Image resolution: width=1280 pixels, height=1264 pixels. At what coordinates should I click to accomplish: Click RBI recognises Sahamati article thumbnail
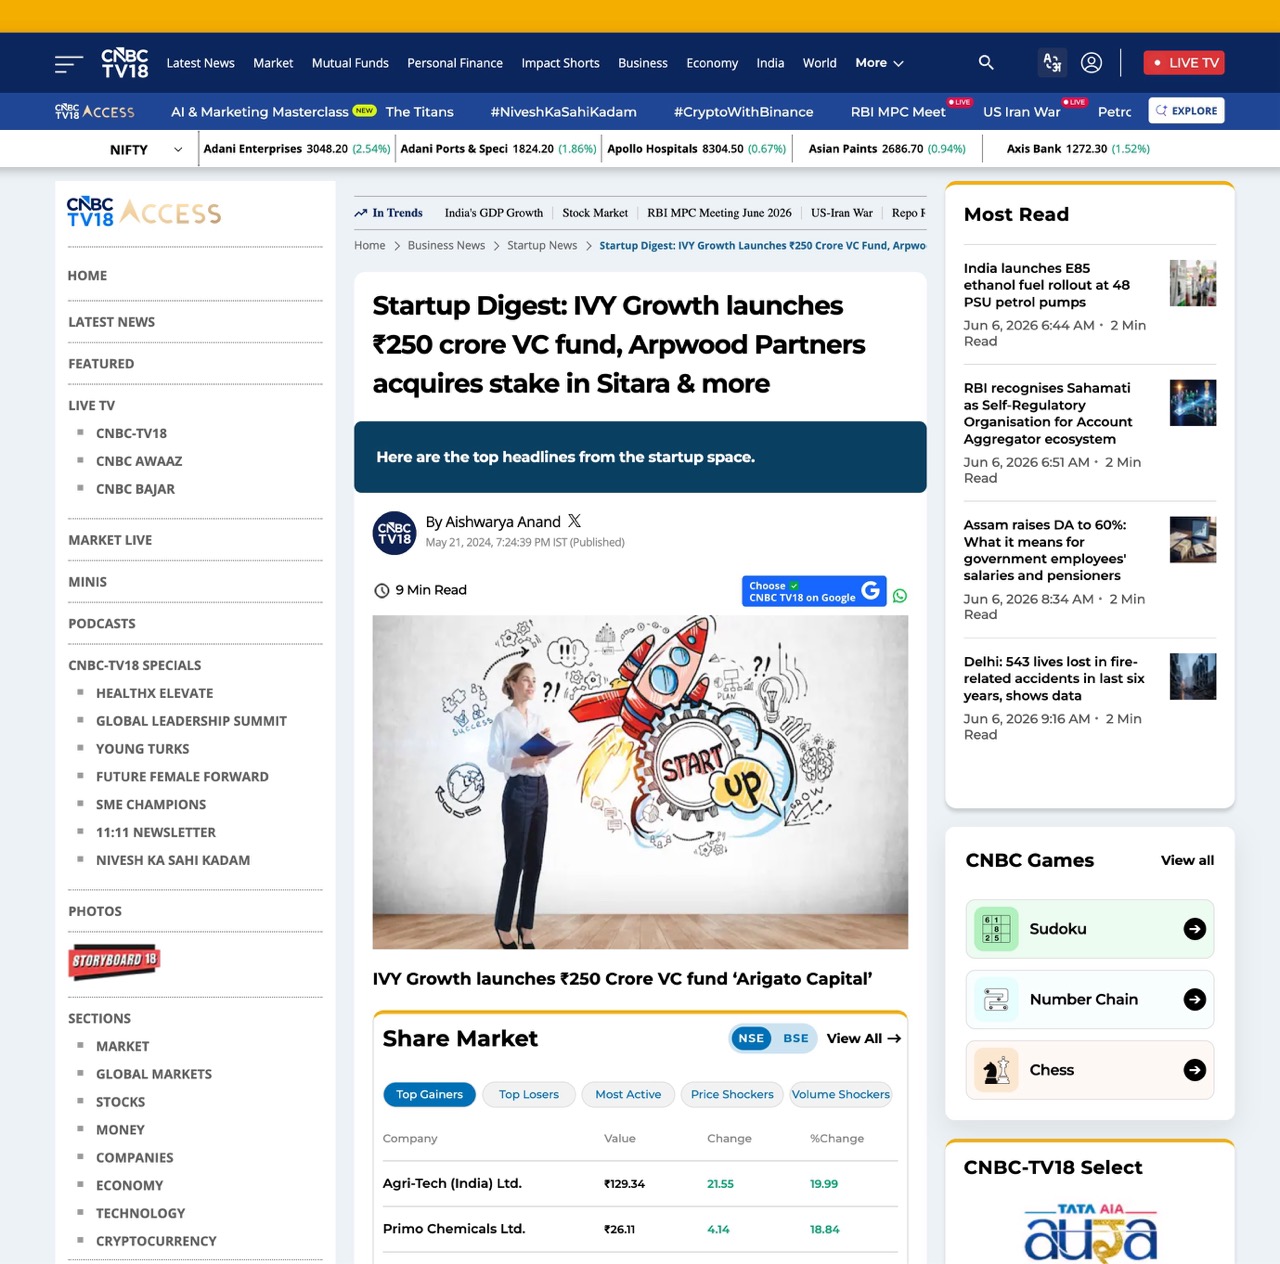pyautogui.click(x=1193, y=403)
